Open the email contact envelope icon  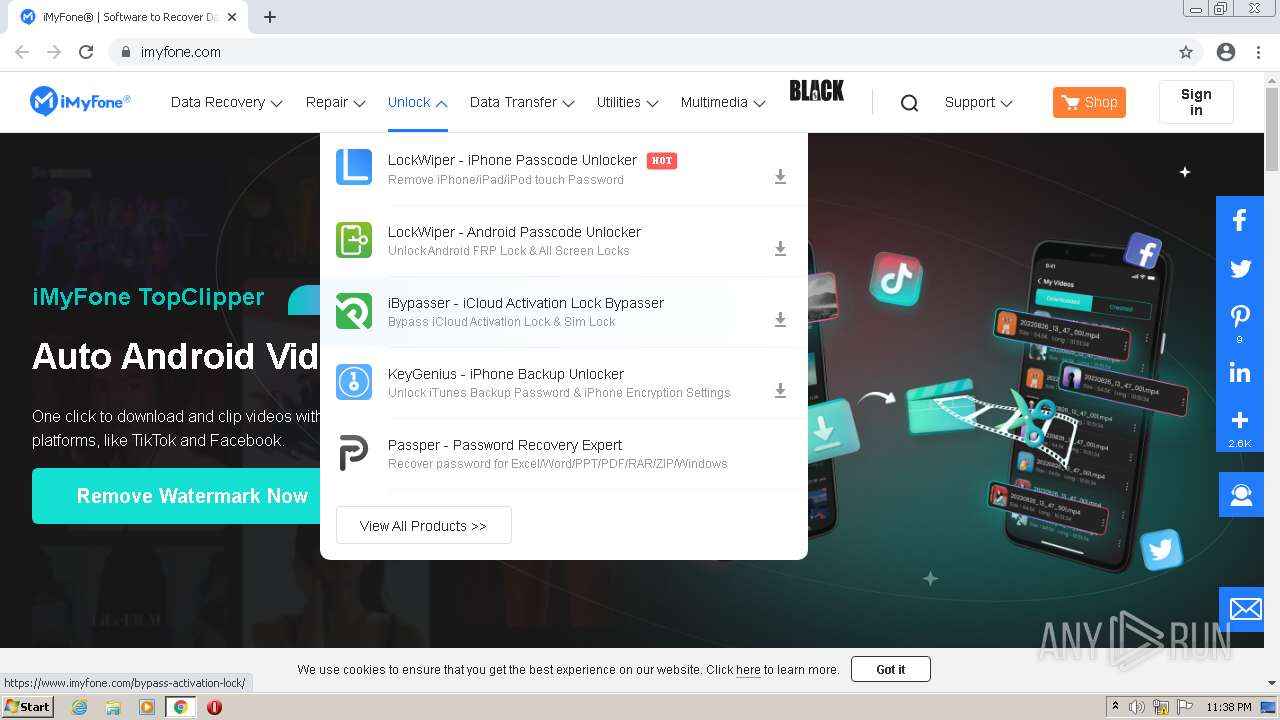[x=1241, y=609]
